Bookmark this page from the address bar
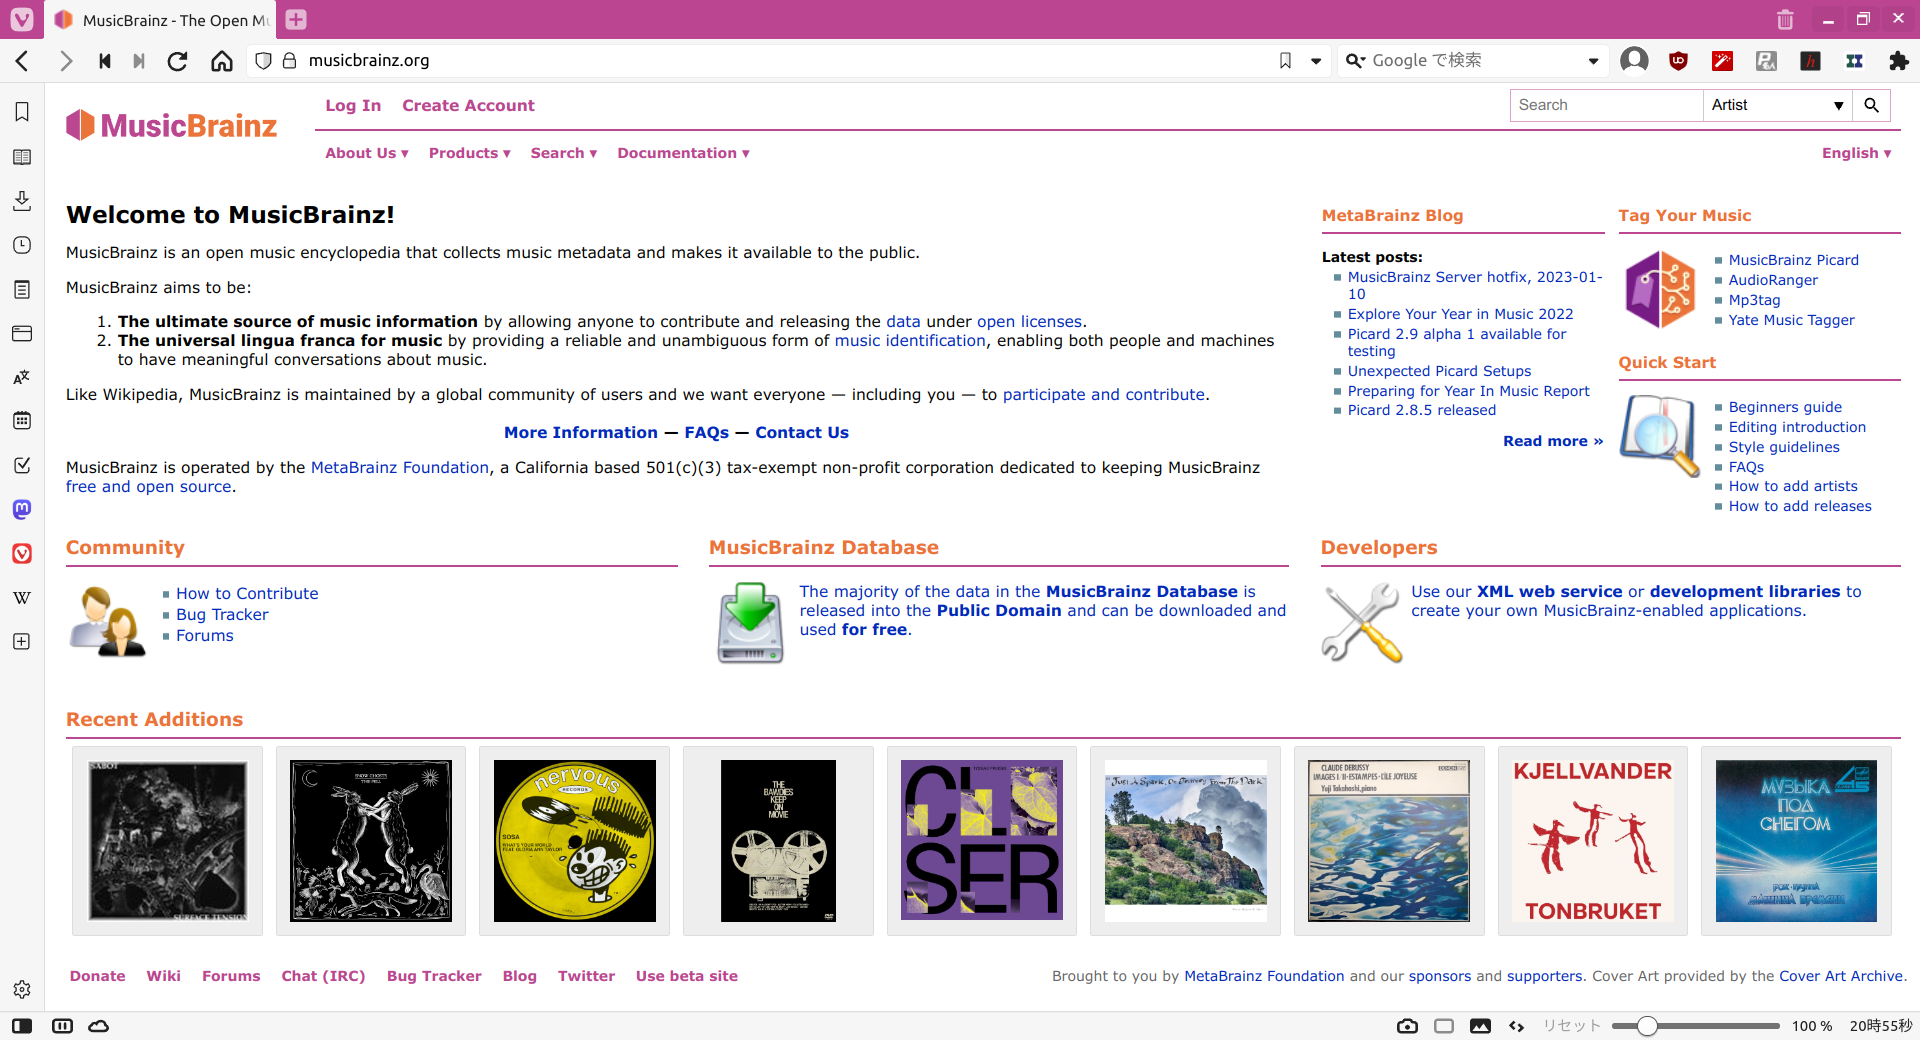This screenshot has height=1040, width=1920. coord(1285,61)
